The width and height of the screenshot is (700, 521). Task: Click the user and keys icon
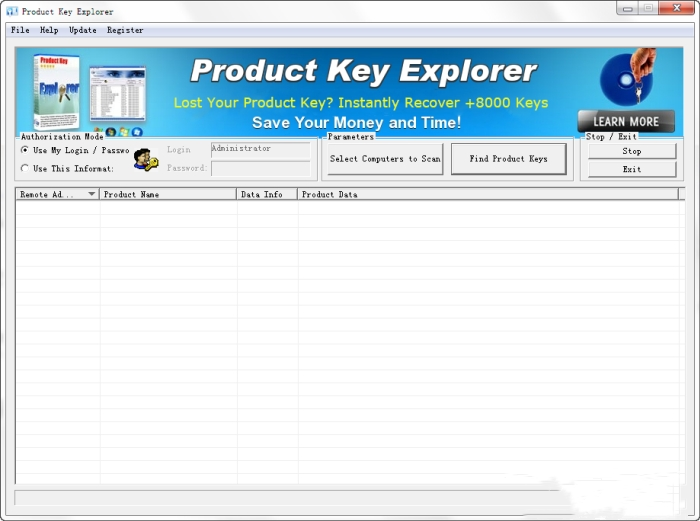(145, 159)
